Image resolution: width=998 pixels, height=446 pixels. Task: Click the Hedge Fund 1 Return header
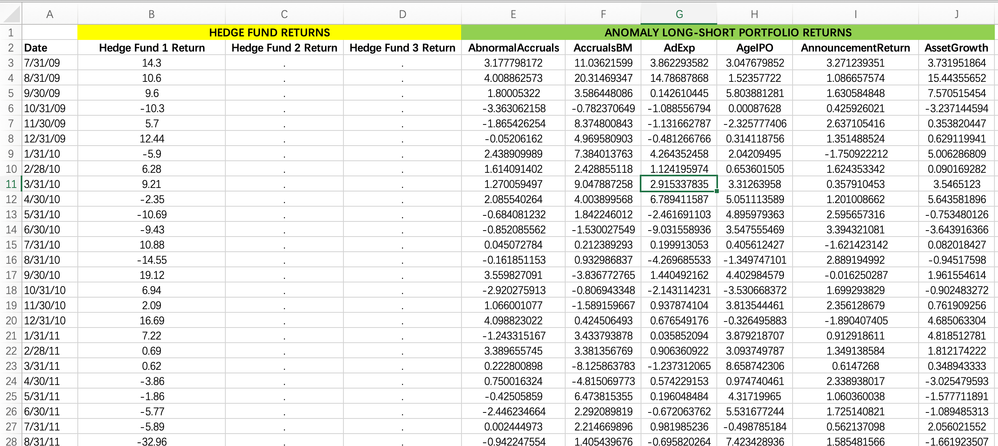tap(151, 48)
